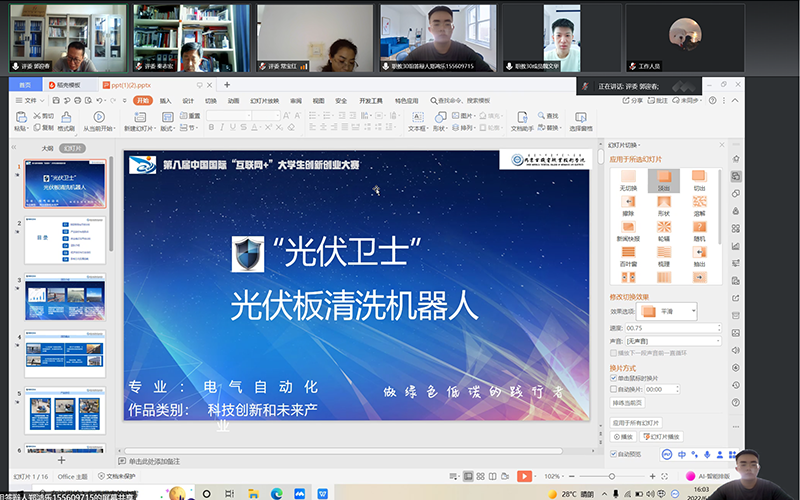
Task: Apply the 随机 (Random) transition icon
Action: click(699, 232)
